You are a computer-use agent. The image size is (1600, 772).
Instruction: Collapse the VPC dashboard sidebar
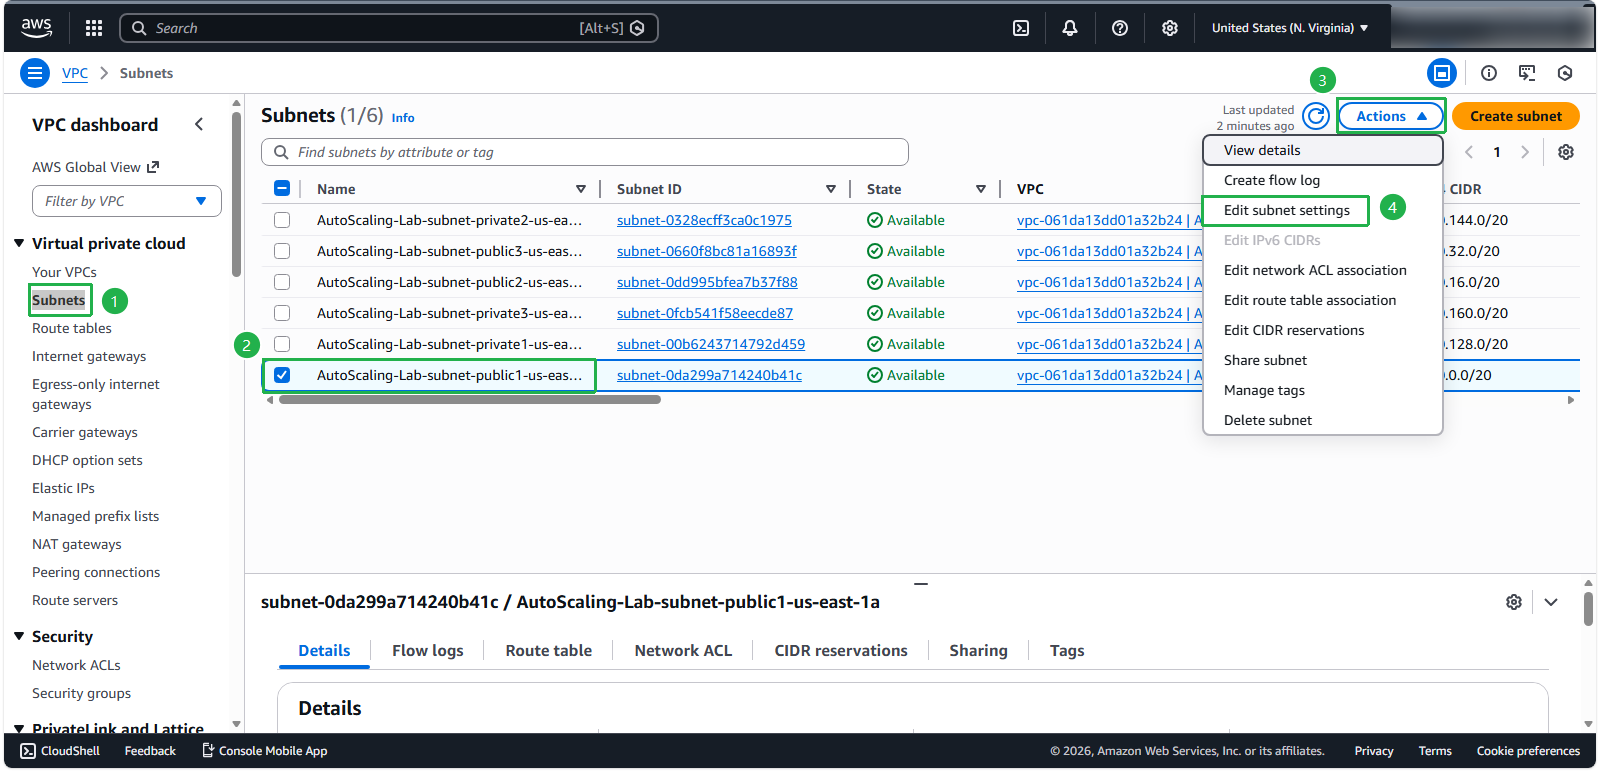199,124
